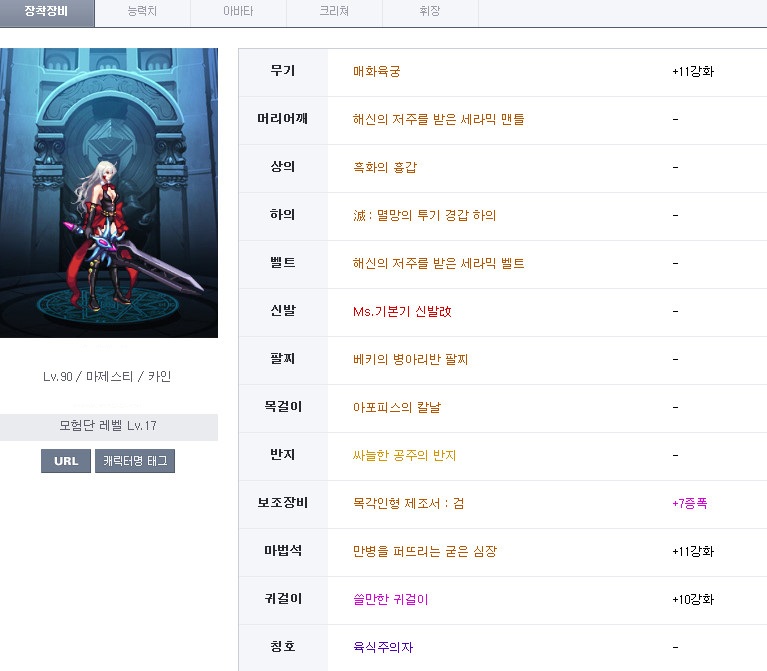Switch to the 능력치 tab

click(x=142, y=12)
